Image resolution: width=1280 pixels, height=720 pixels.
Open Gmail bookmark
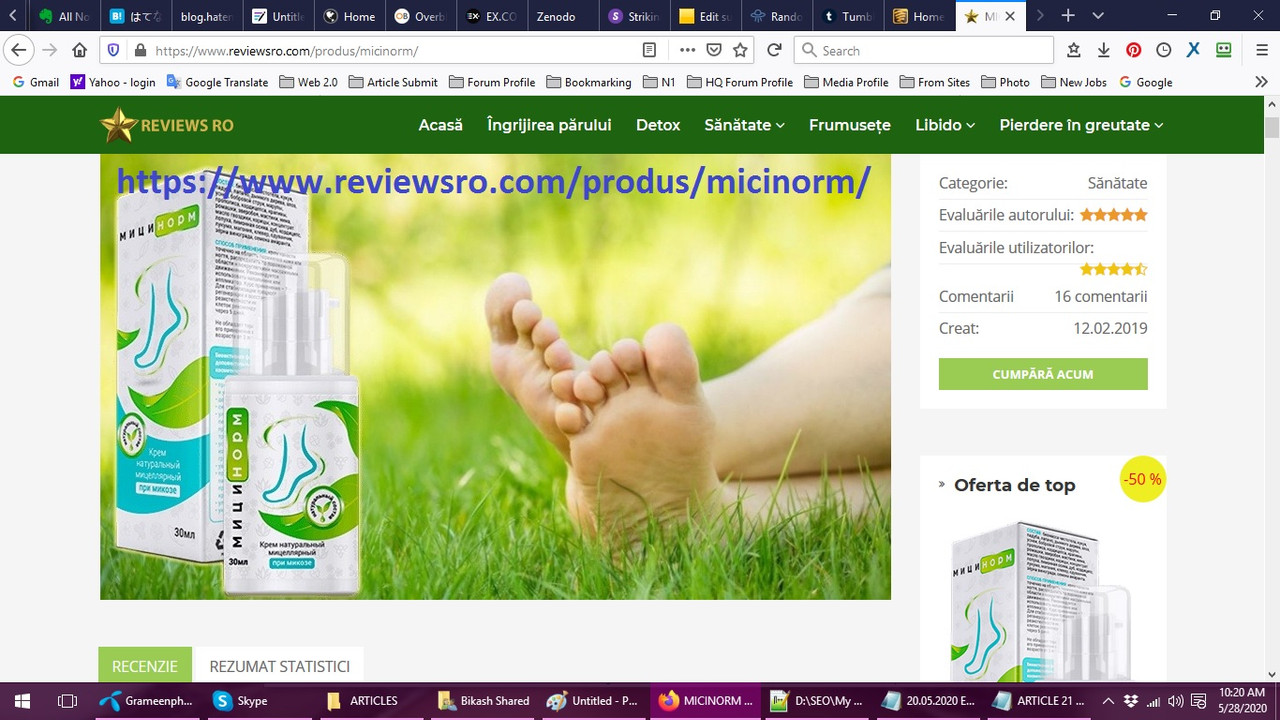click(36, 82)
